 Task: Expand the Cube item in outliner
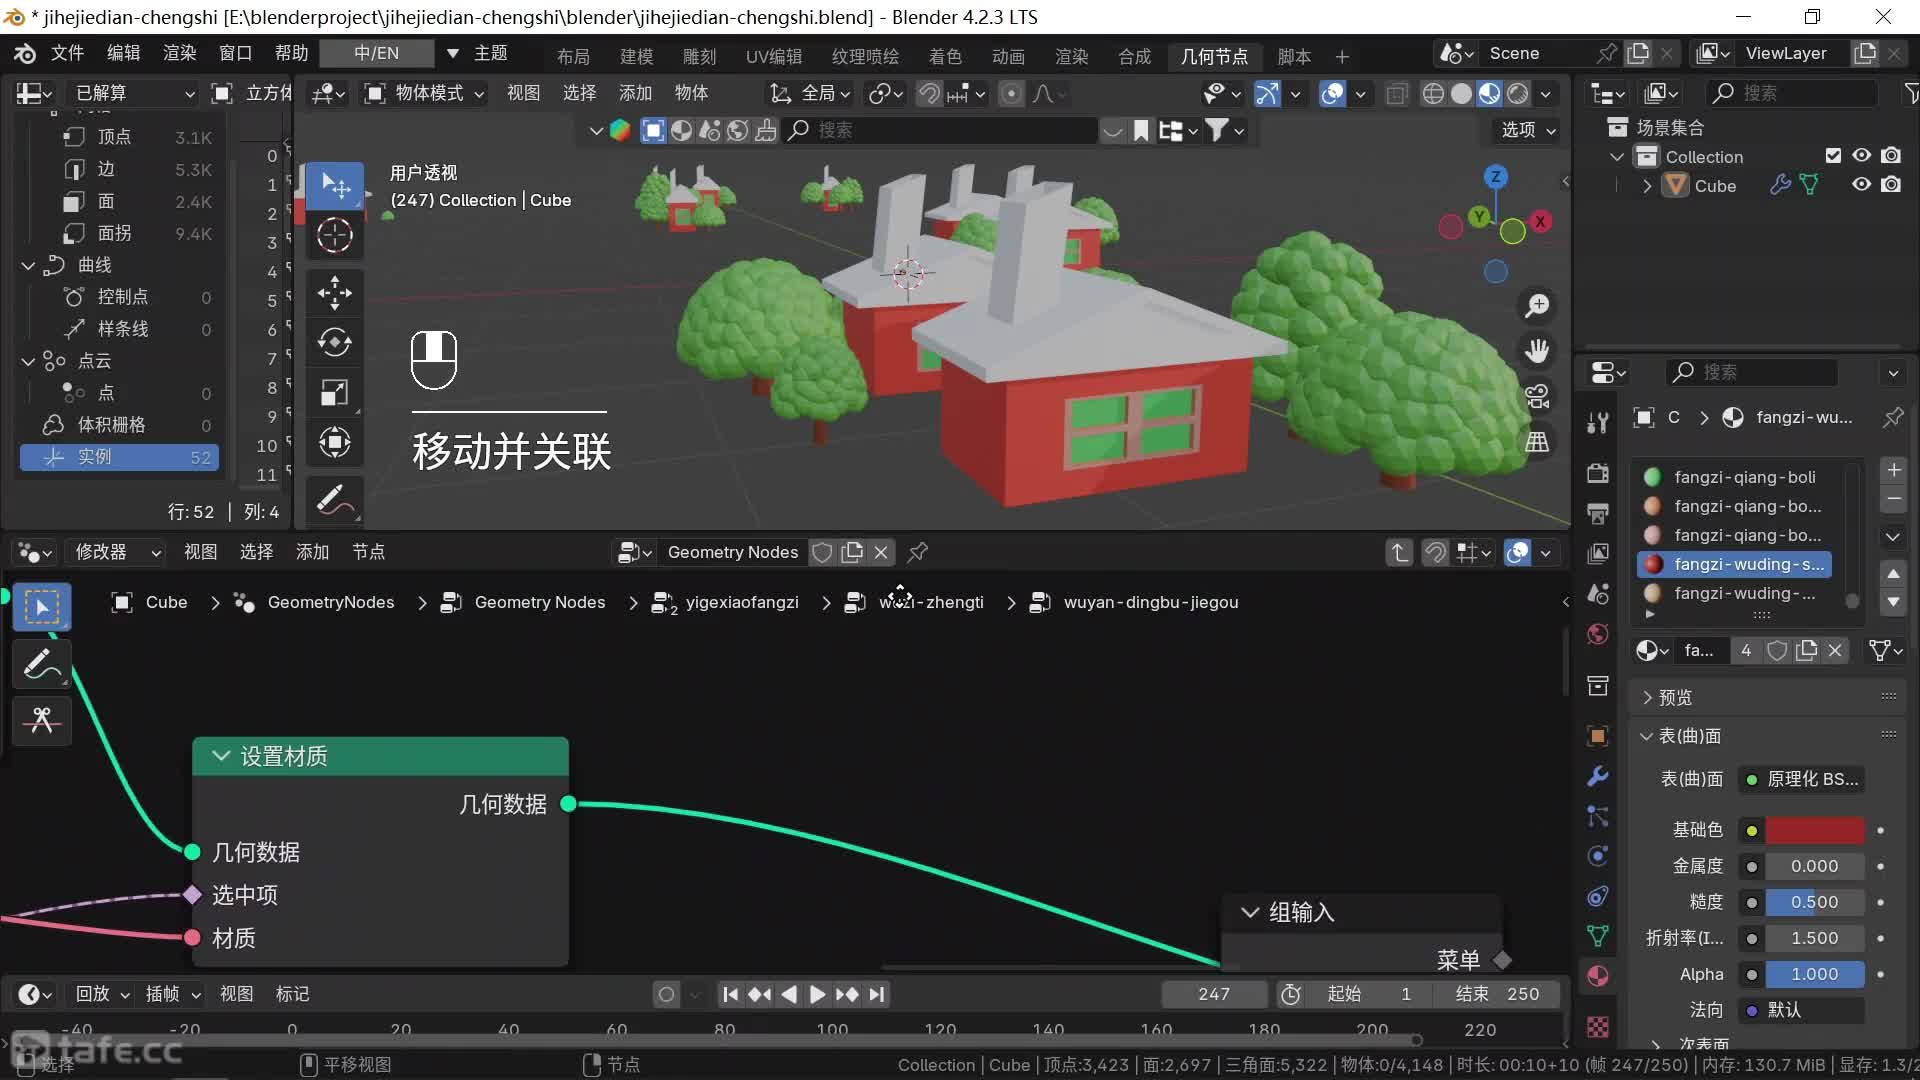(x=1647, y=186)
